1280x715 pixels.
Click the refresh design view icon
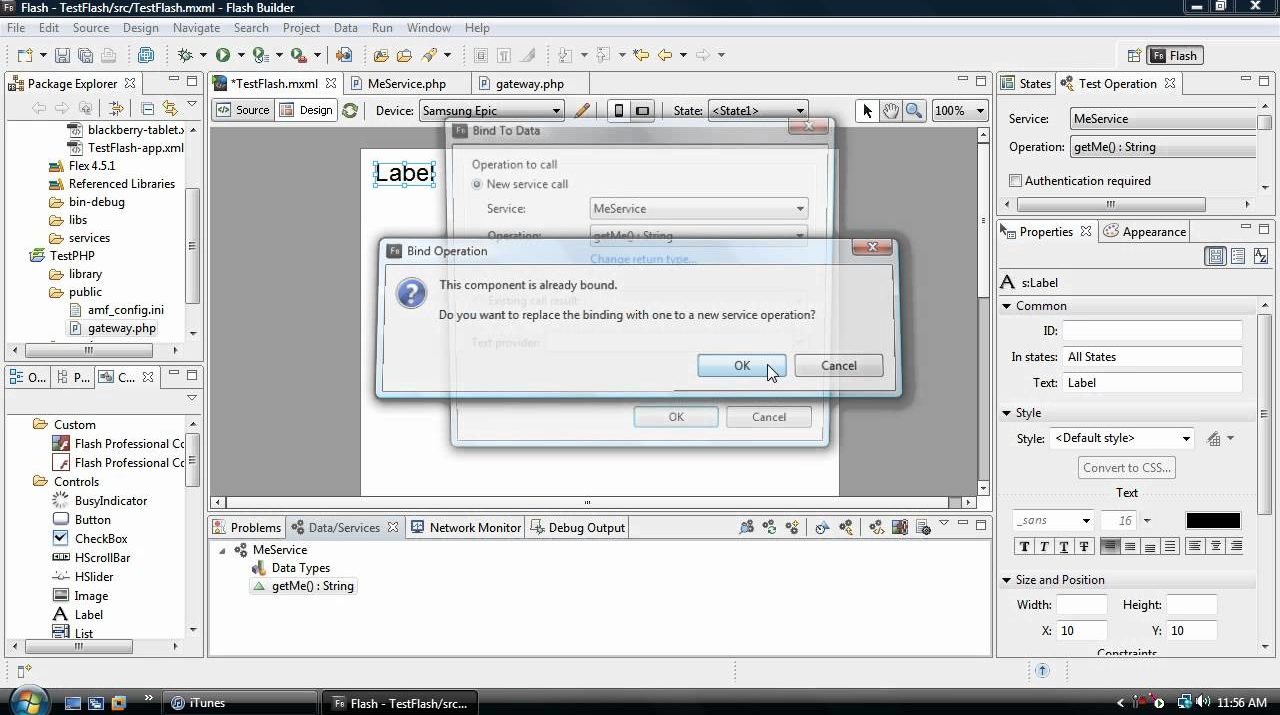coord(350,111)
